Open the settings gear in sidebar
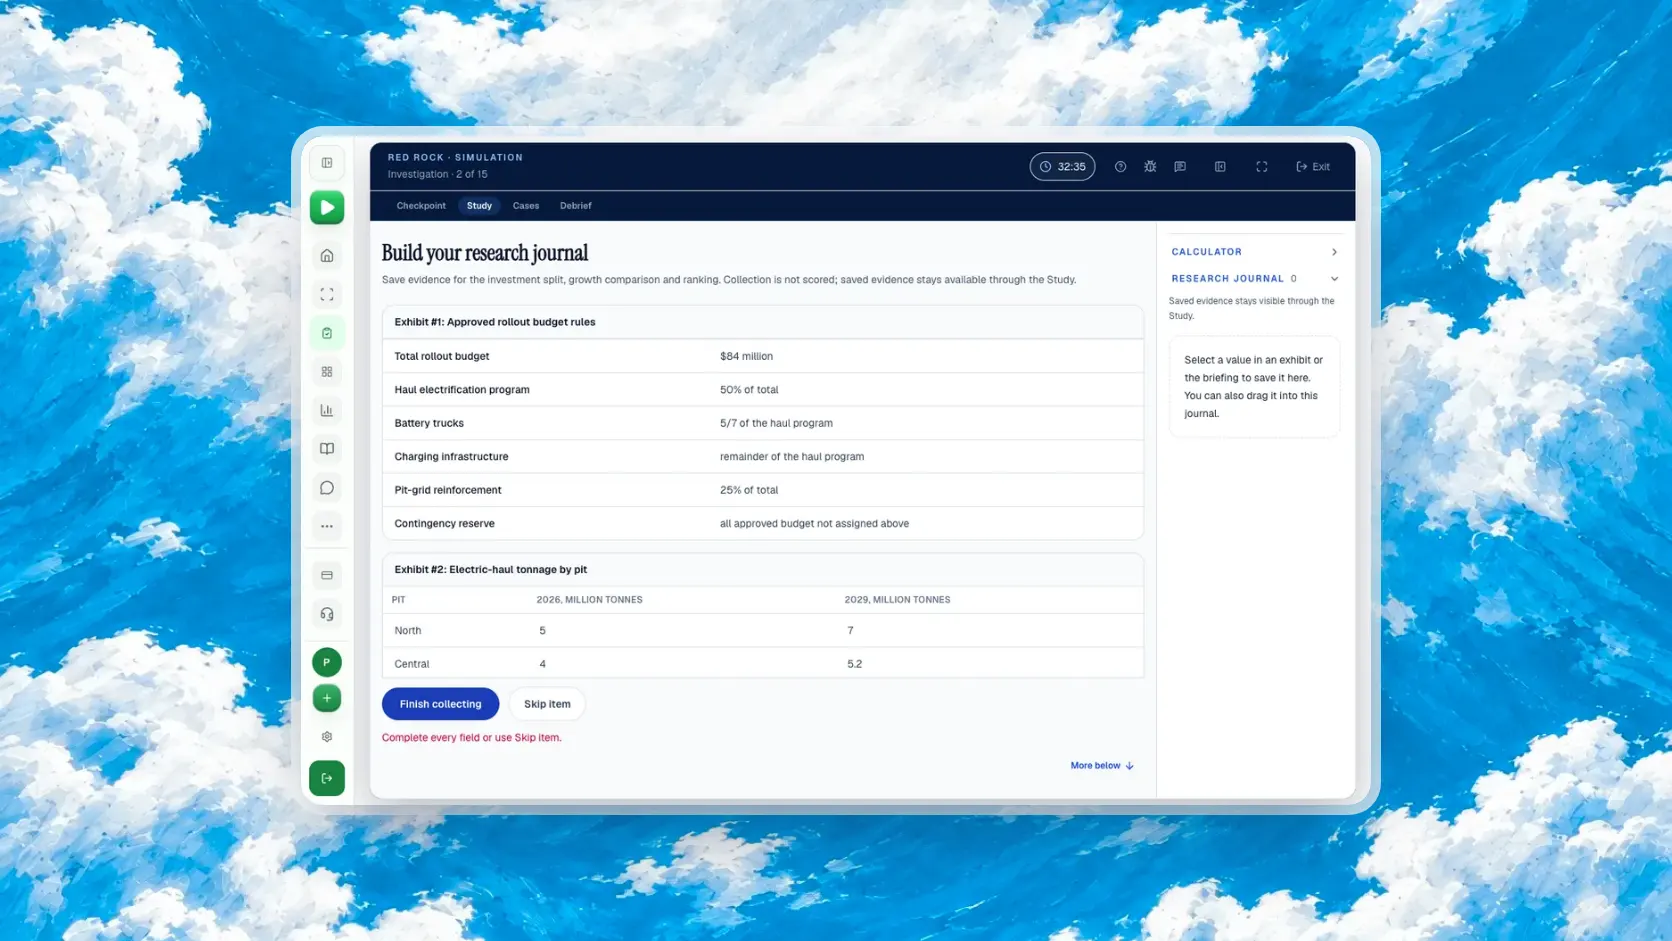 pos(327,737)
